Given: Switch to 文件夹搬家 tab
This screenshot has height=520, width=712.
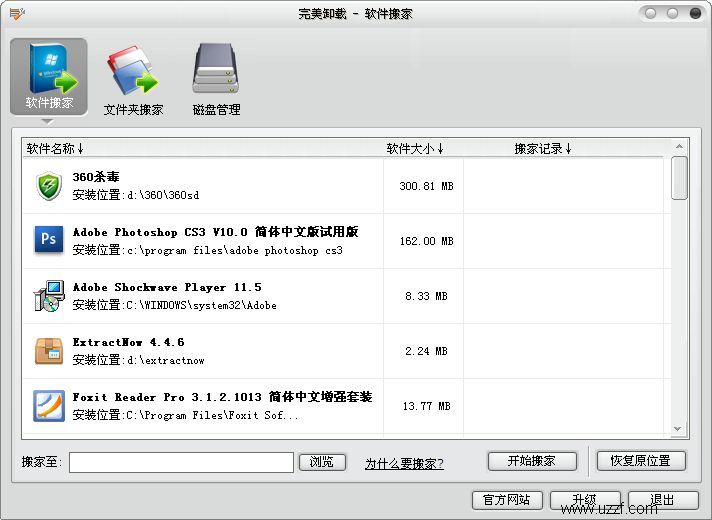Looking at the screenshot, I should tap(133, 79).
